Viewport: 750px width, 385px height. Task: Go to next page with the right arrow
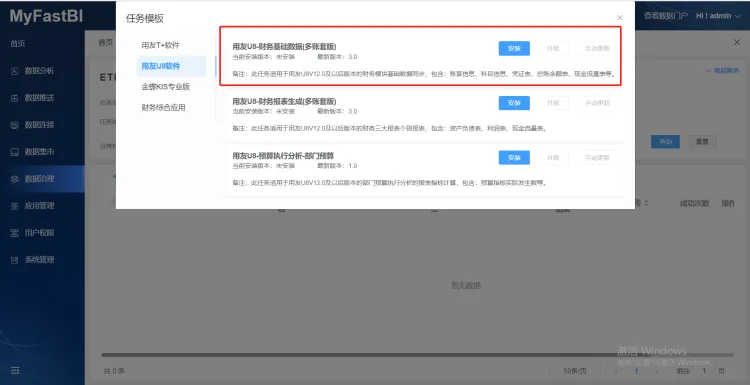(656, 371)
